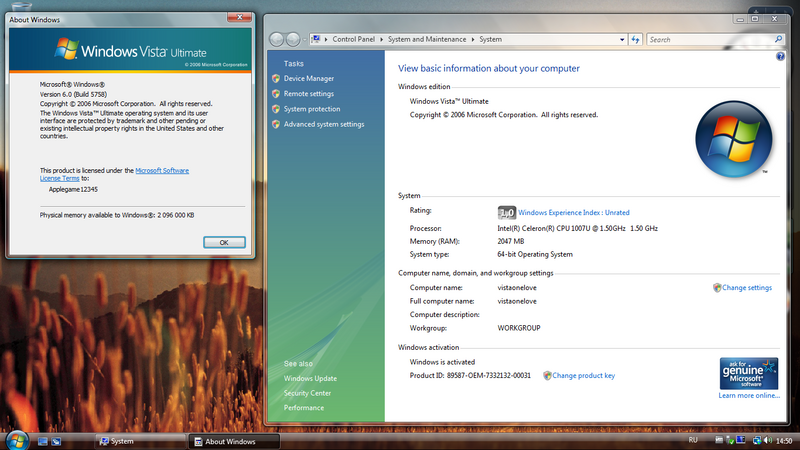Open Security Center under See also

307,393
